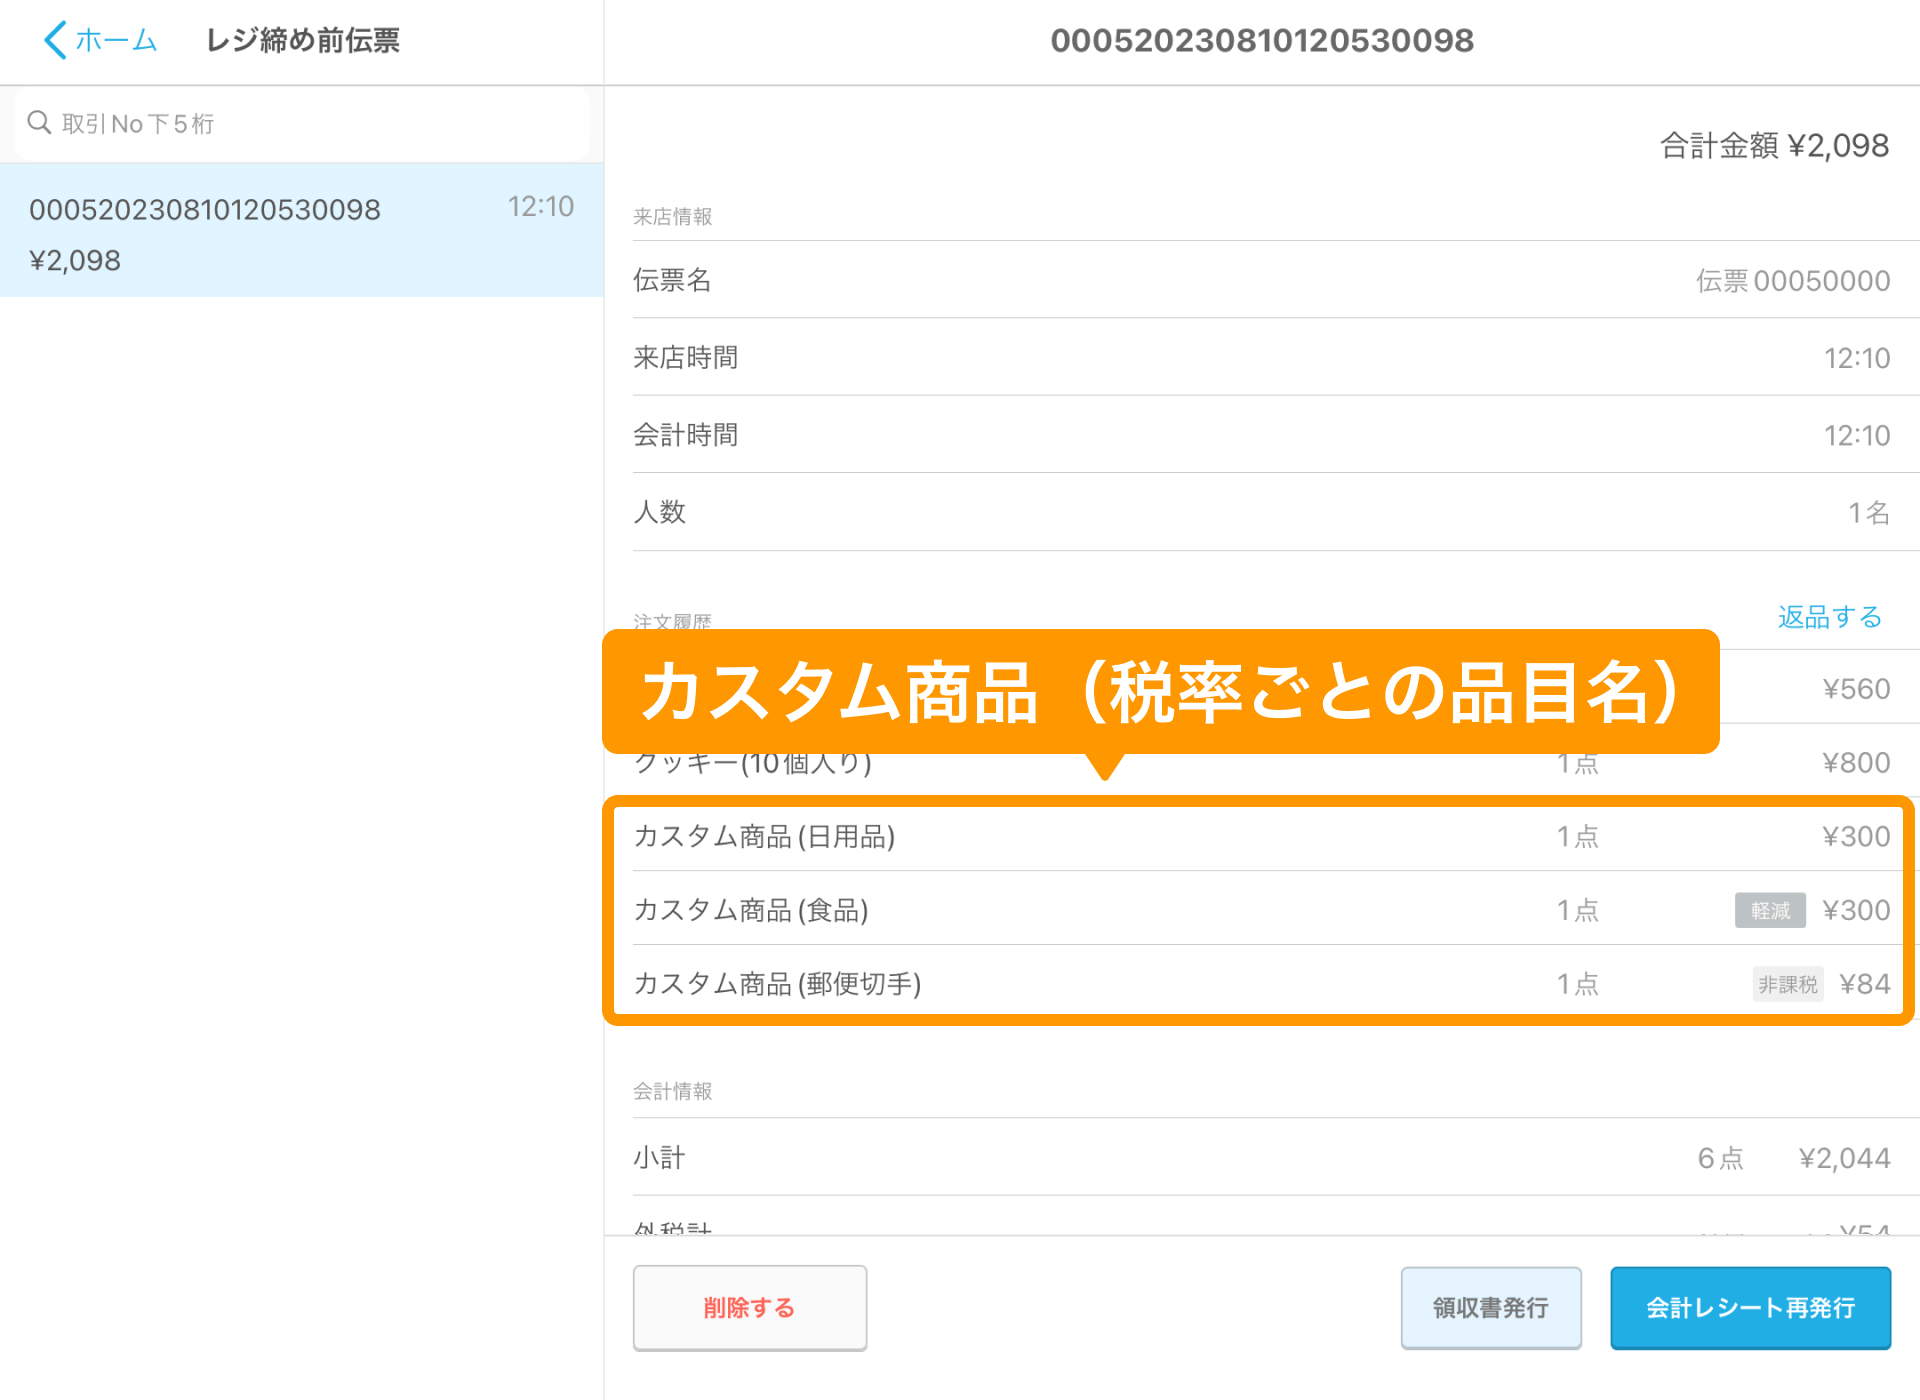Click the back chevron next to ホーム
This screenshot has width=1920, height=1400.
(x=55, y=40)
